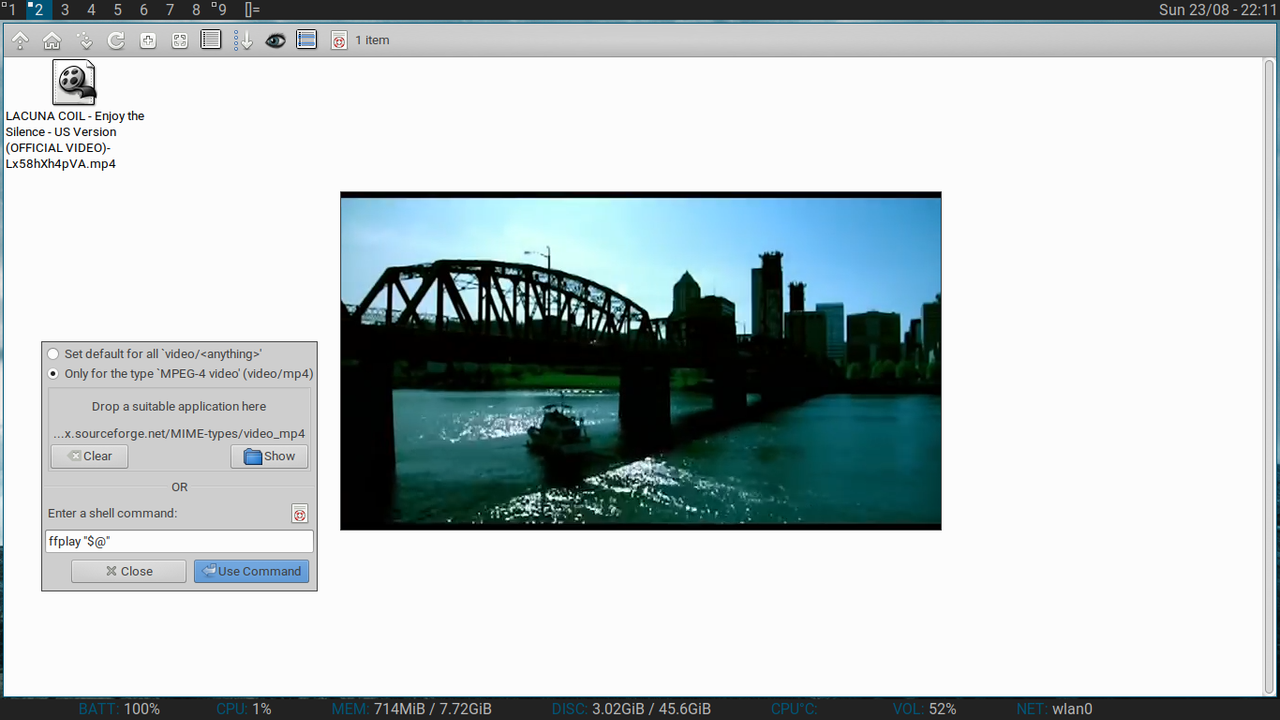Click the select-all toolbar icon

click(x=307, y=40)
